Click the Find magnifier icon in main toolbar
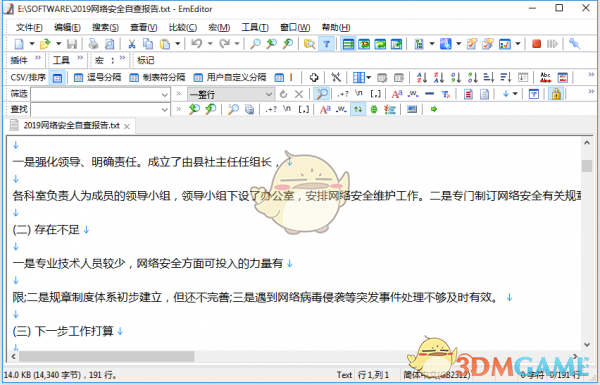600x385 pixels. (255, 44)
